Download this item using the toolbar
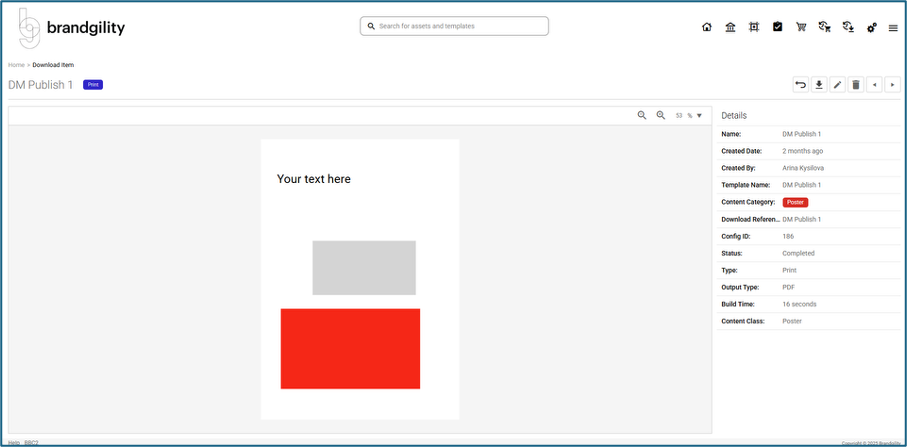The image size is (908, 448). pyautogui.click(x=819, y=85)
